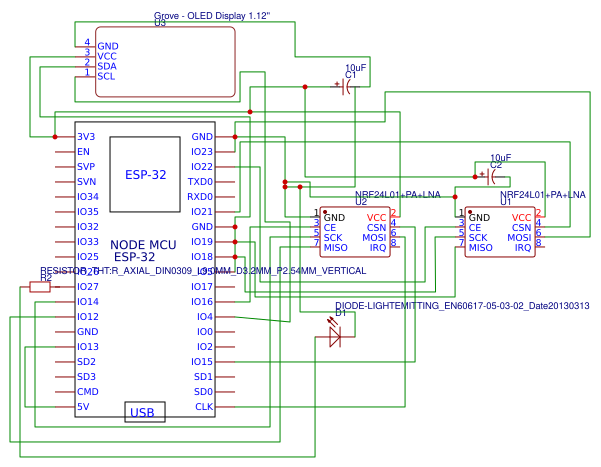Select the CMD pin label
This screenshot has height=467, width=601.
[88, 392]
